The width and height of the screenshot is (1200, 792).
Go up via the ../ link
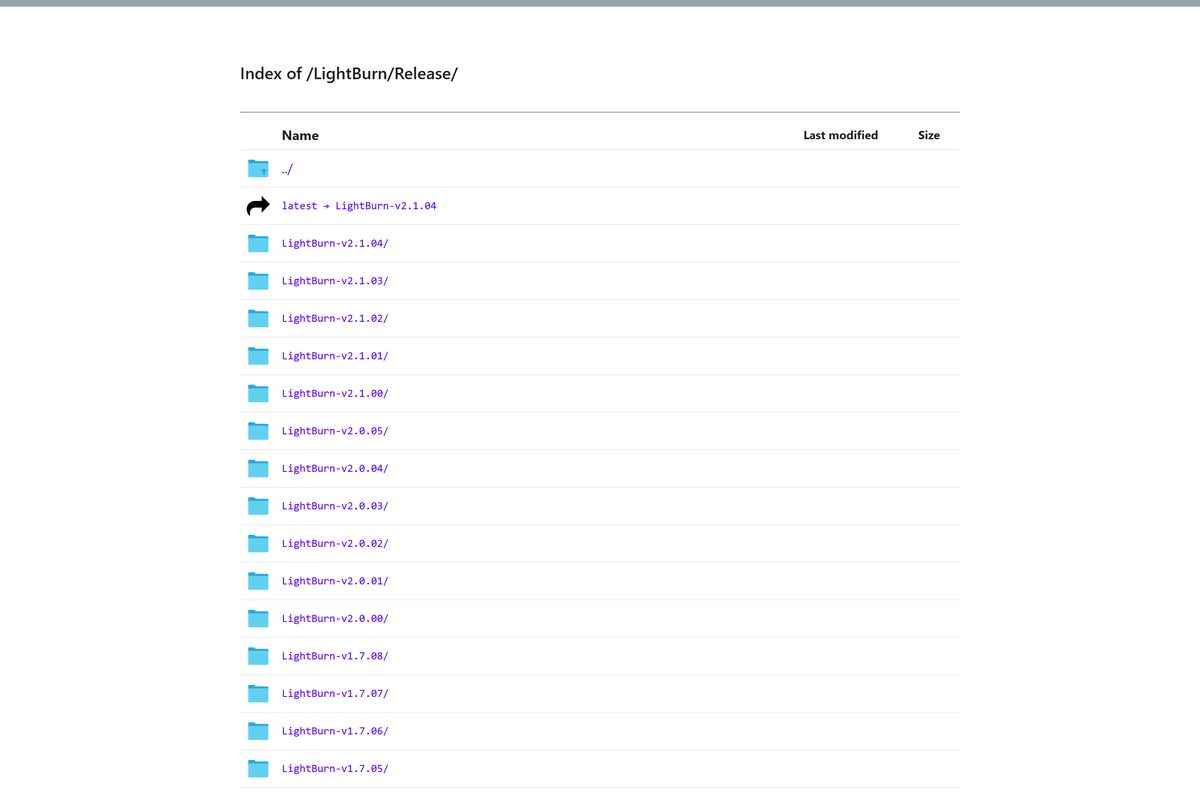(287, 169)
